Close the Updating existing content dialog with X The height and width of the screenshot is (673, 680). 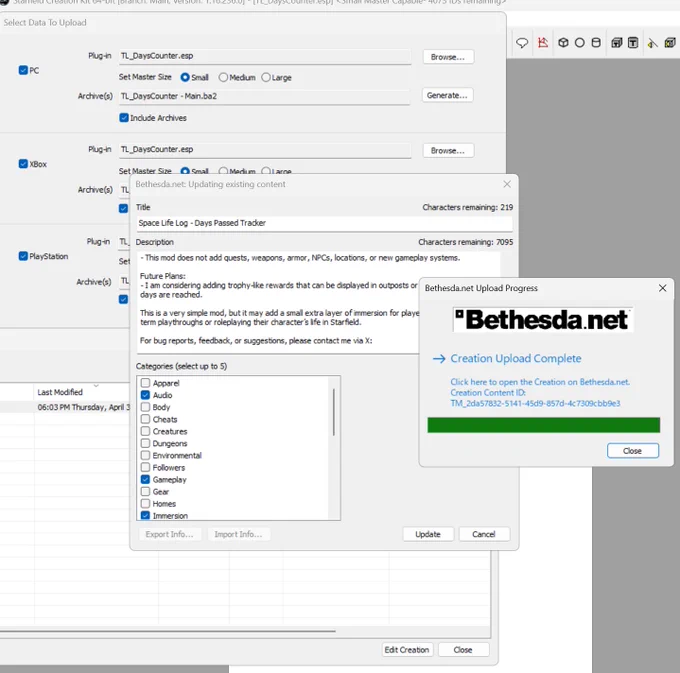tap(507, 184)
